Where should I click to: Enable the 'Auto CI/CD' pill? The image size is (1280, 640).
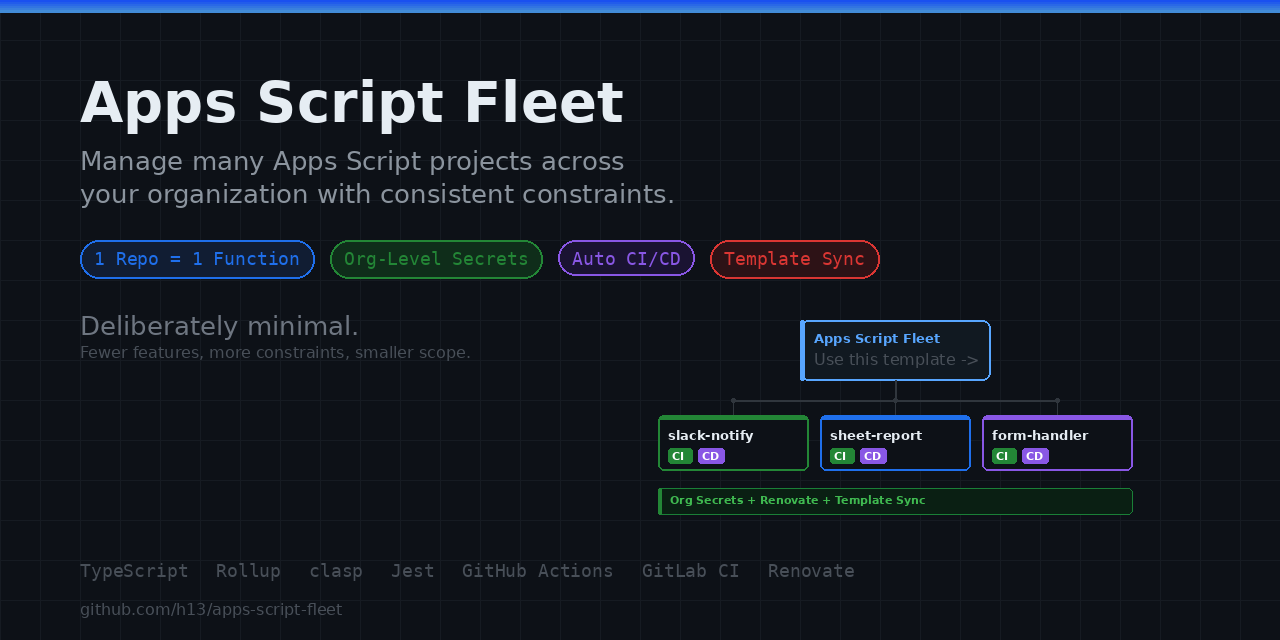point(626,258)
